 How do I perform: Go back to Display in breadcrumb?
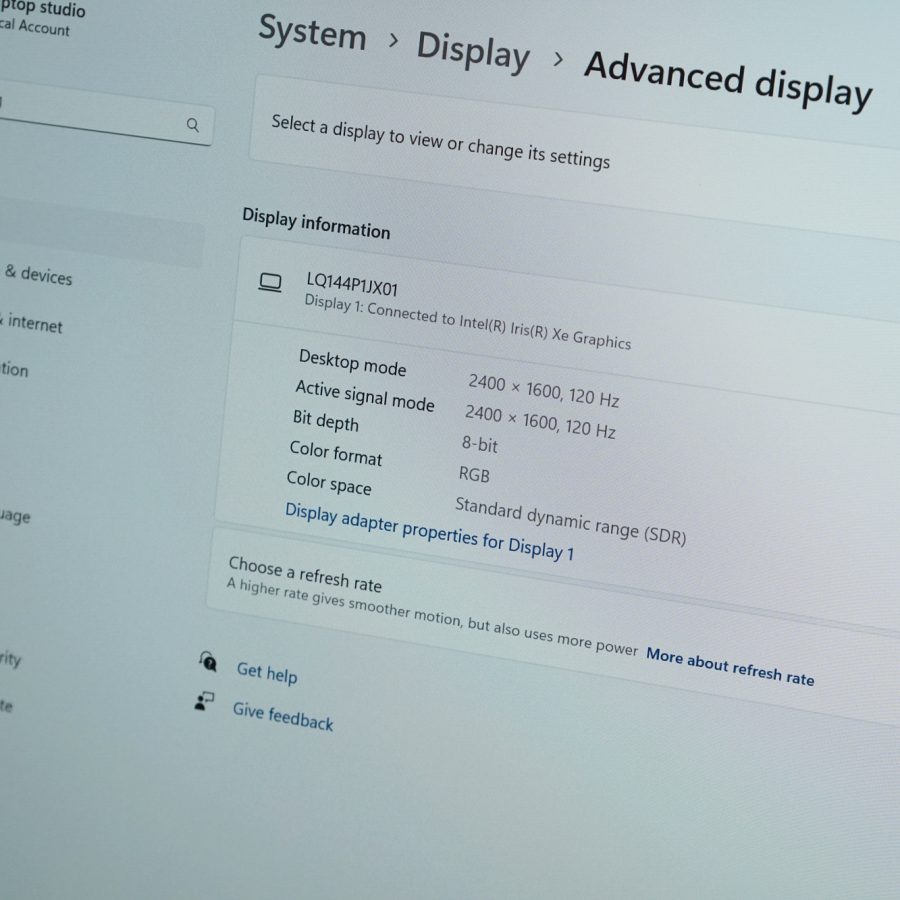(473, 52)
